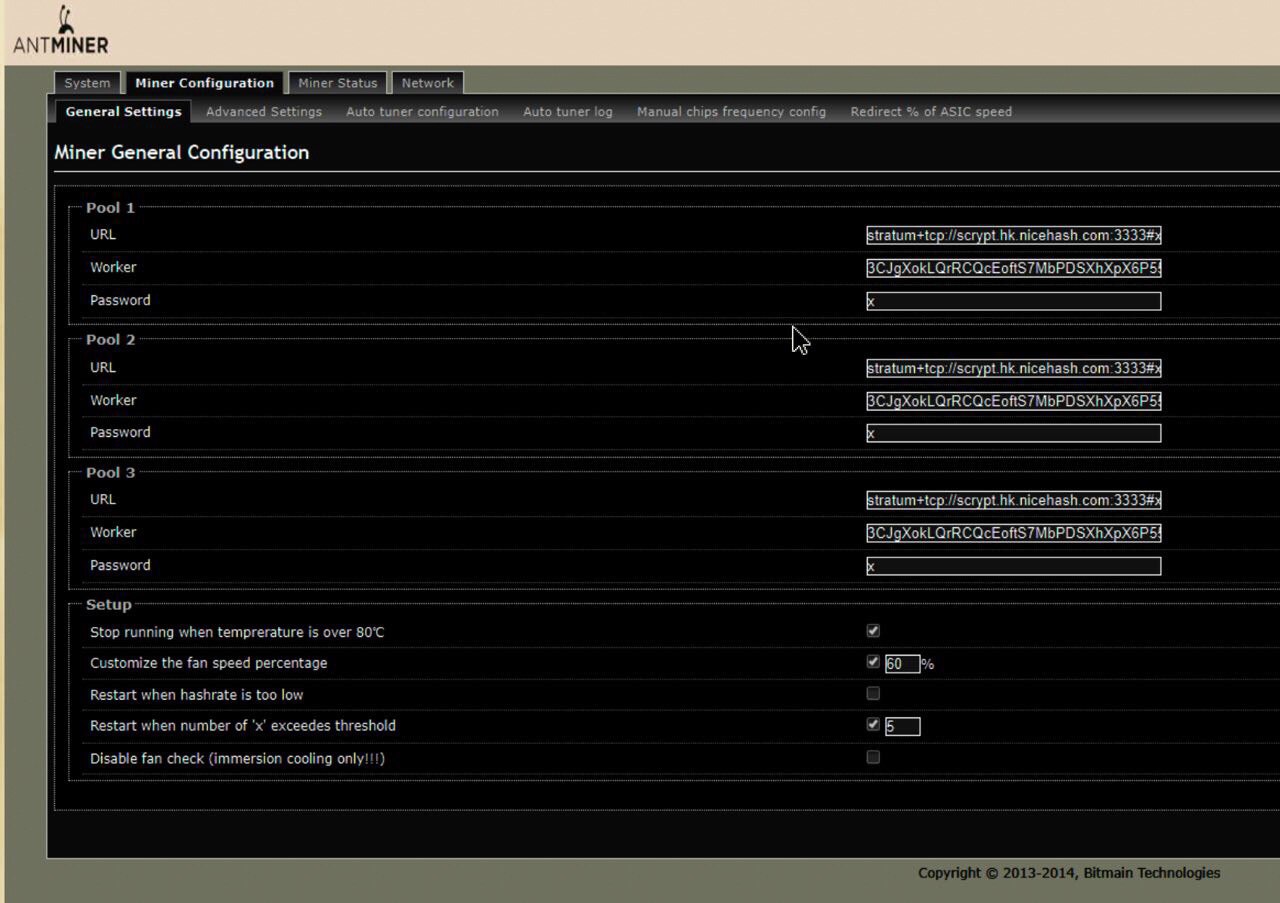Click the Pool 1 section label
The image size is (1280, 903).
[110, 208]
